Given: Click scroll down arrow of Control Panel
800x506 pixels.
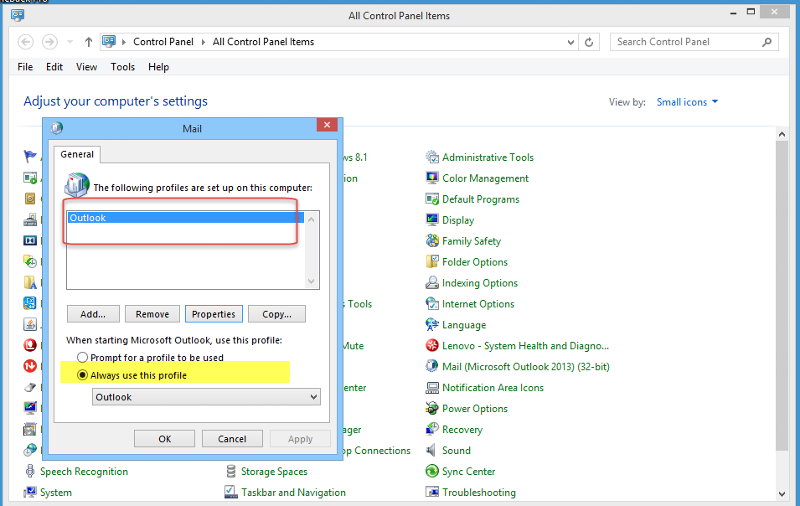Looking at the screenshot, I should click(782, 494).
